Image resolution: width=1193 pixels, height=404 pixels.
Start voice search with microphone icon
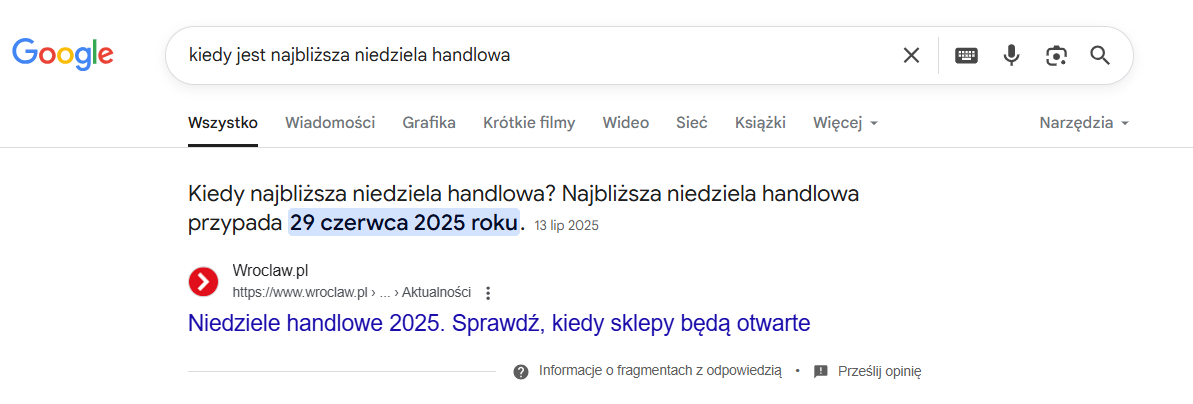point(1011,55)
